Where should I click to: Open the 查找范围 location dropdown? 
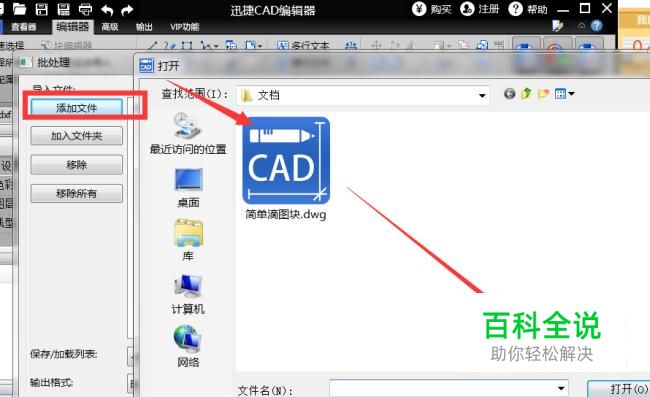click(x=482, y=95)
